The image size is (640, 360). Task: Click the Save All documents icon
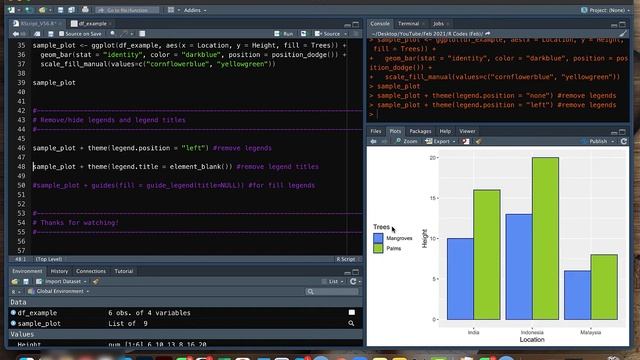[71, 10]
